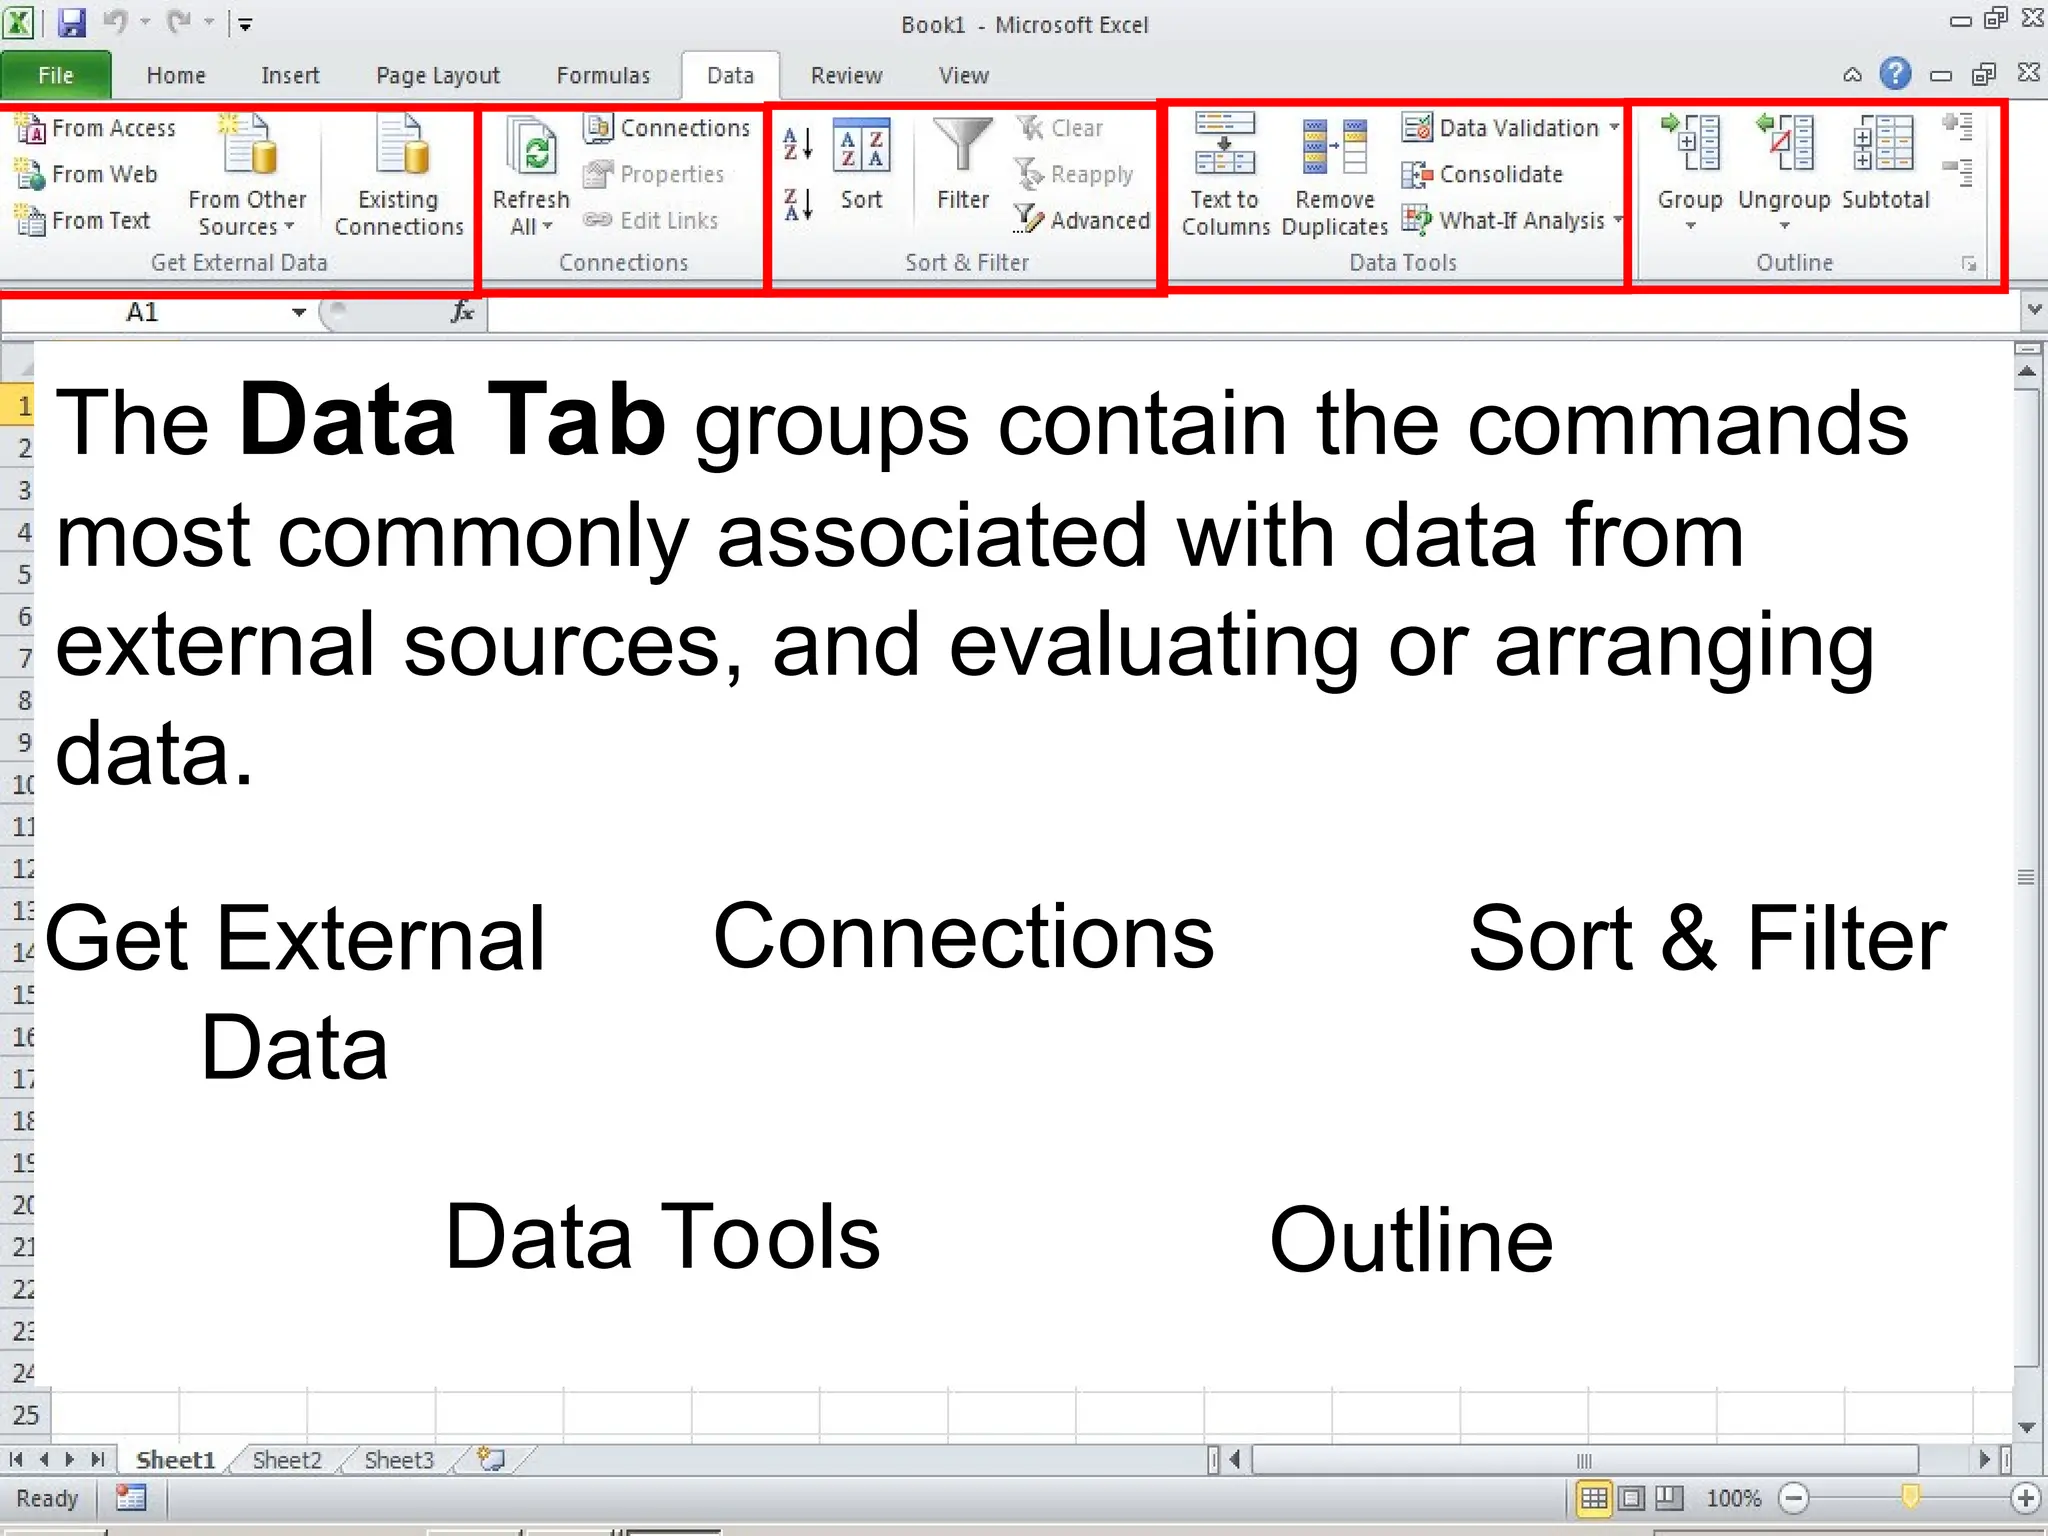The image size is (2048, 1536).
Task: Open the Data Validation dropdown arrow
Action: pos(1615,127)
